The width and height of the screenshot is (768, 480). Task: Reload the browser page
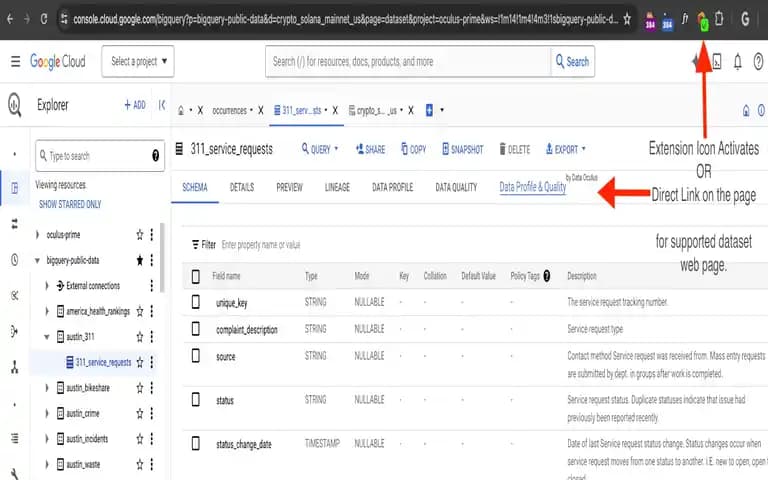(44, 19)
